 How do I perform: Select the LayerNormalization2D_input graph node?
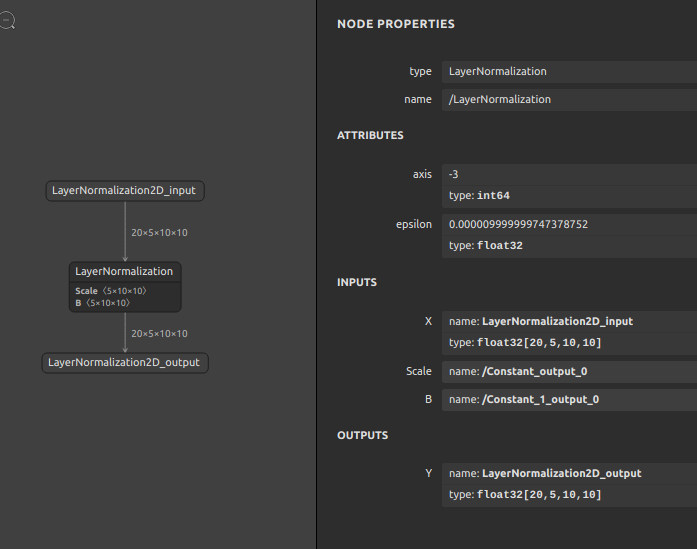125,191
